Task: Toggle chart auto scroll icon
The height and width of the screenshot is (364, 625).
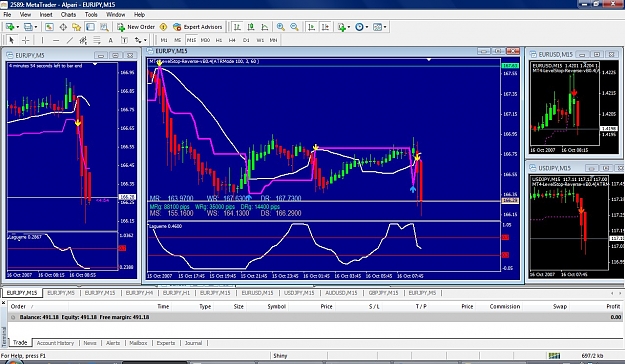Action: 312,27
